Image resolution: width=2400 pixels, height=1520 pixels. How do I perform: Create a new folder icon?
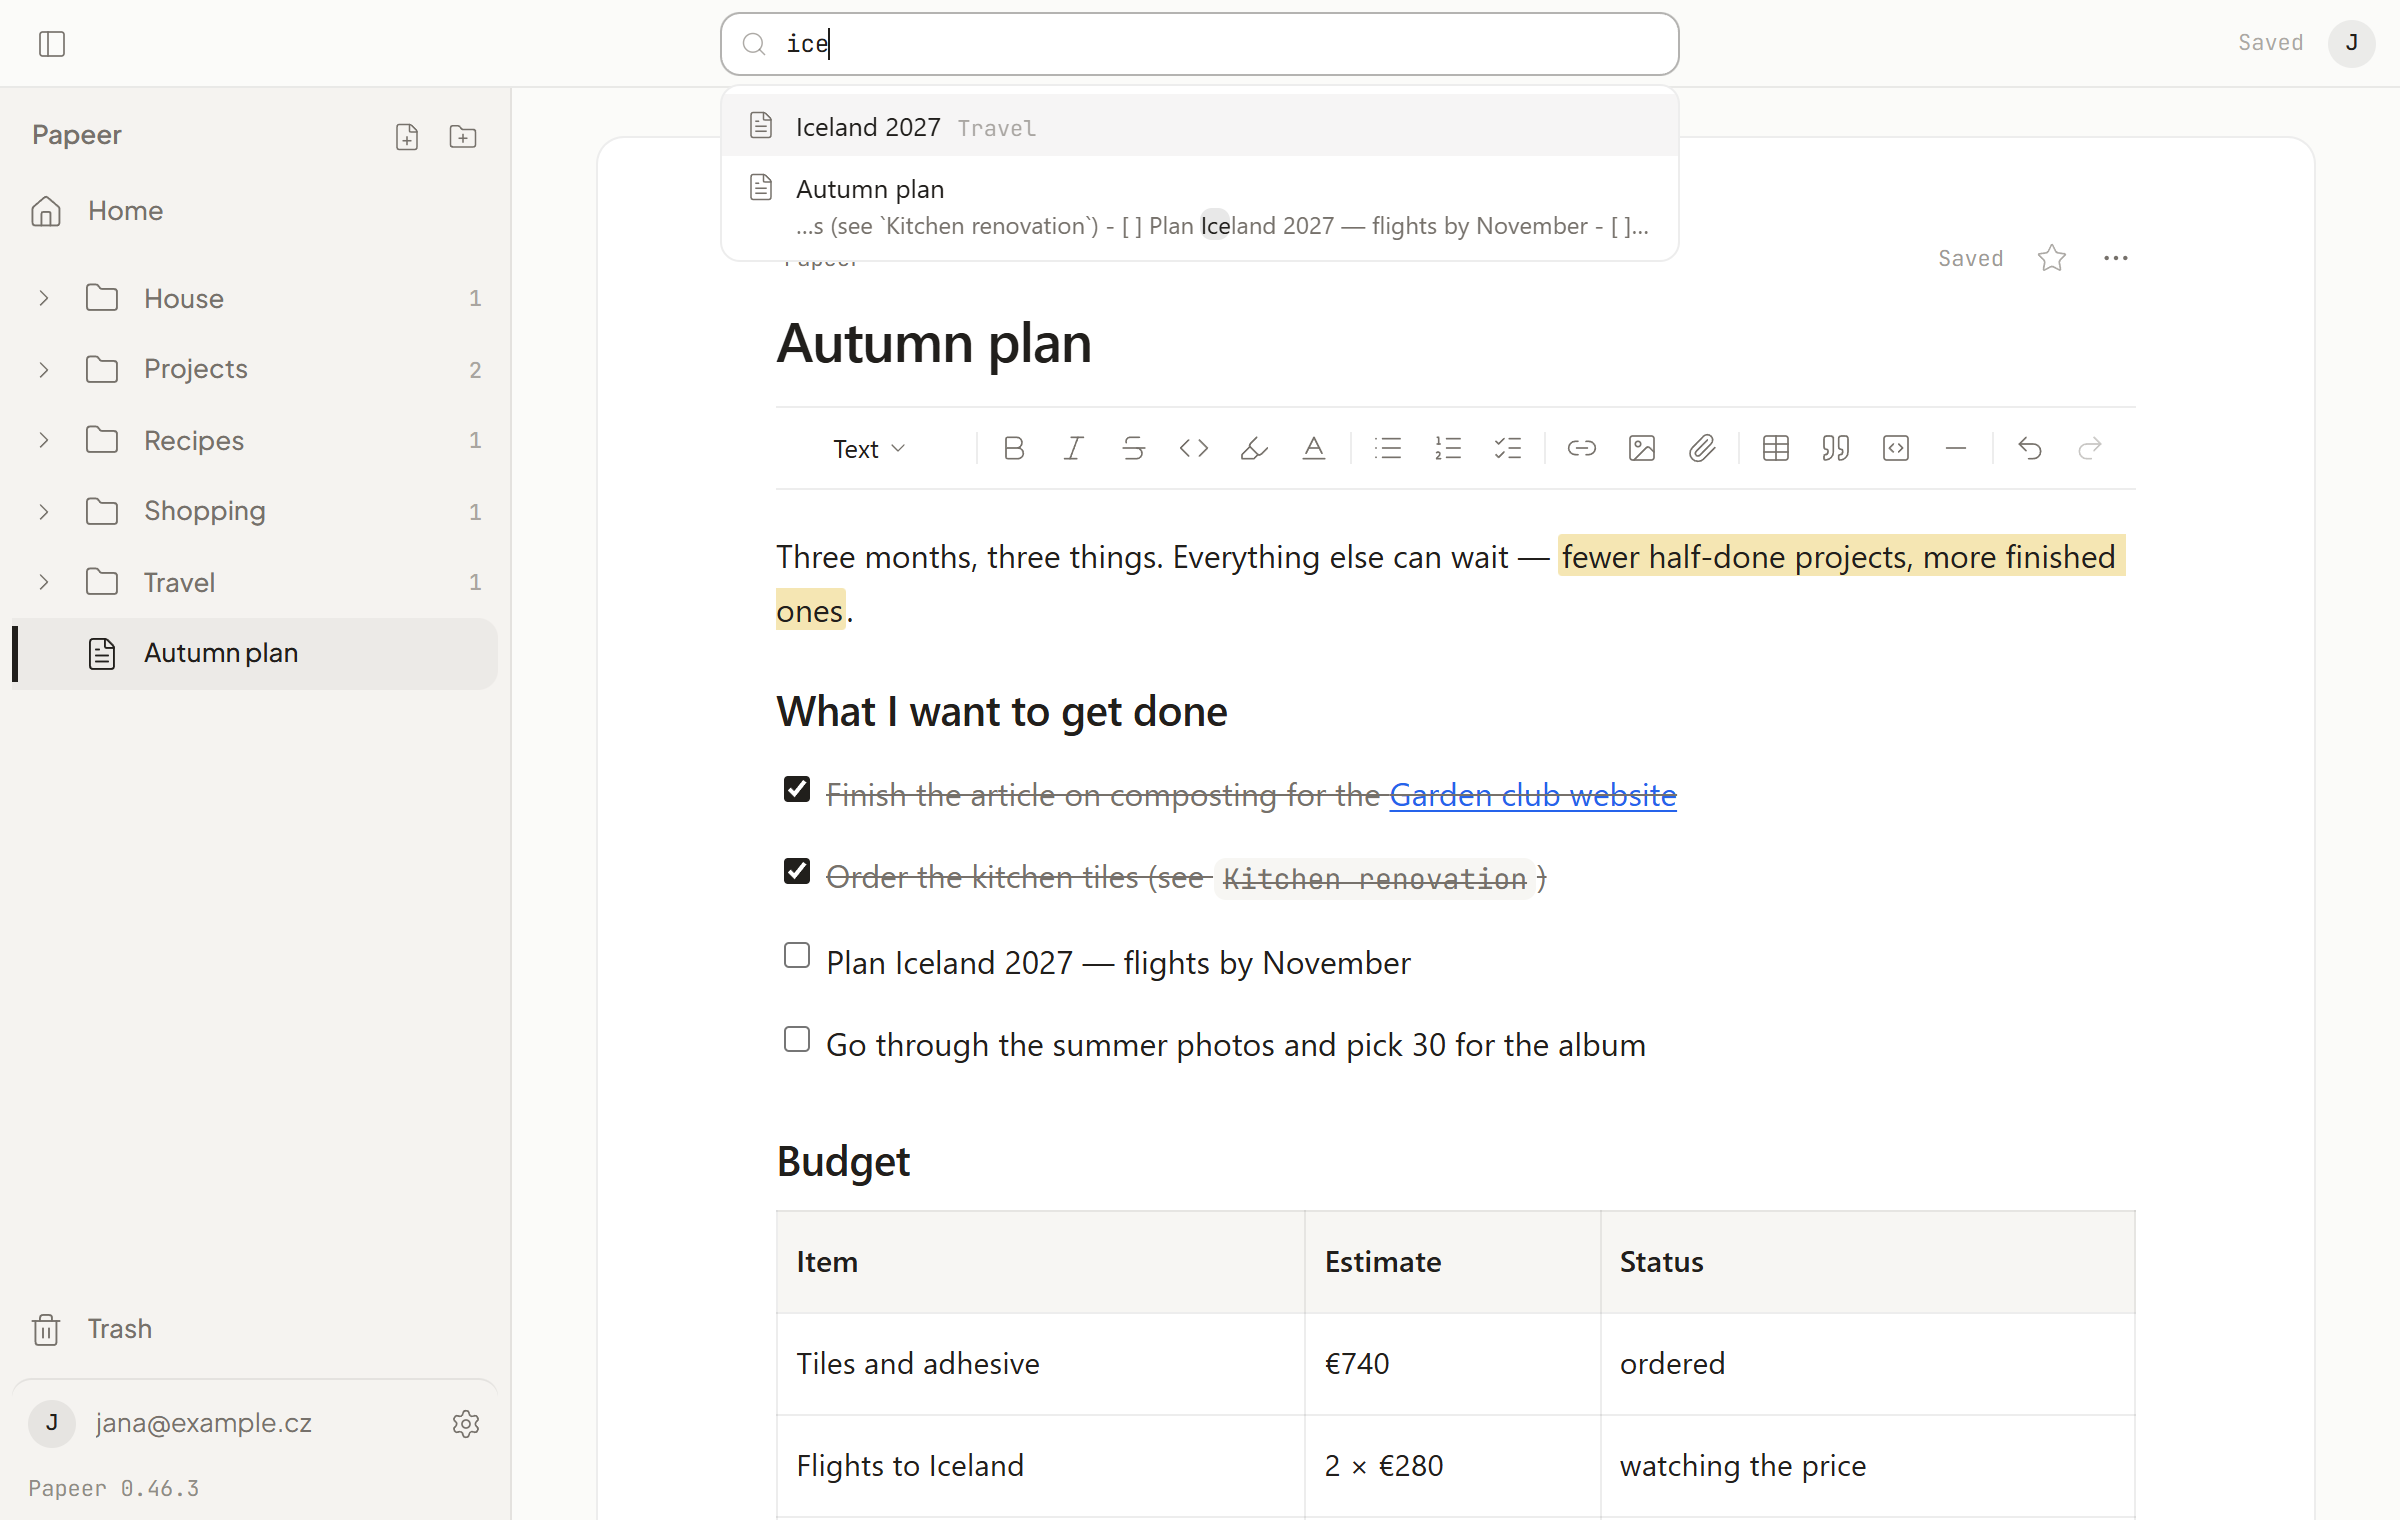463,137
